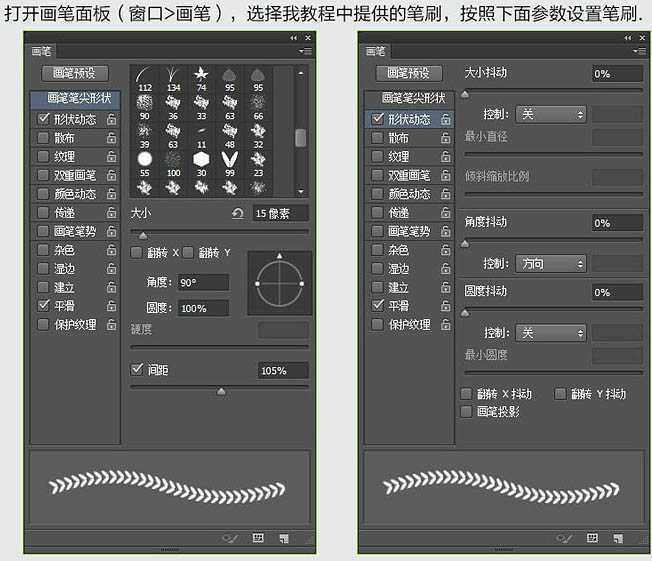Viewport: 652px width, 561px height.
Task: Toggle 散布 checkbox in left panel
Action: tap(43, 138)
